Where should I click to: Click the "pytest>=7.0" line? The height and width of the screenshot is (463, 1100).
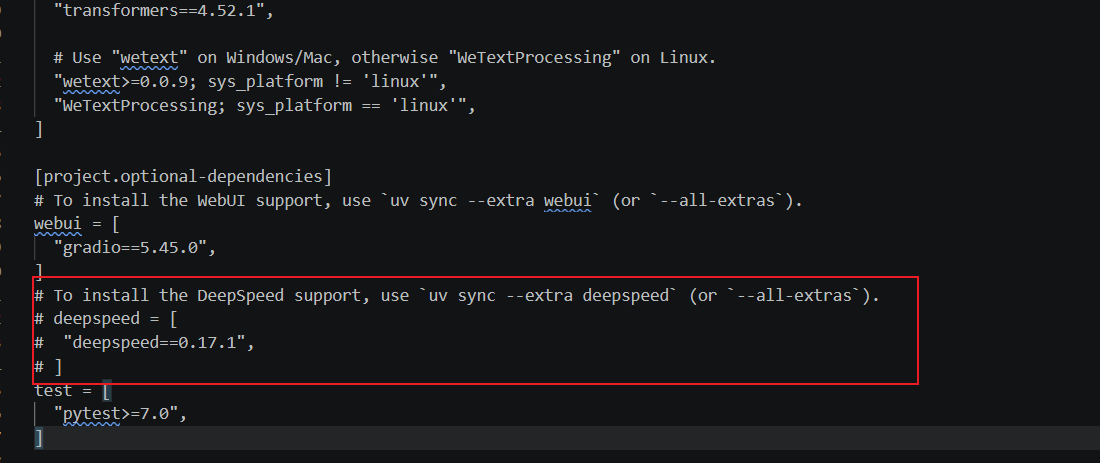pos(120,414)
